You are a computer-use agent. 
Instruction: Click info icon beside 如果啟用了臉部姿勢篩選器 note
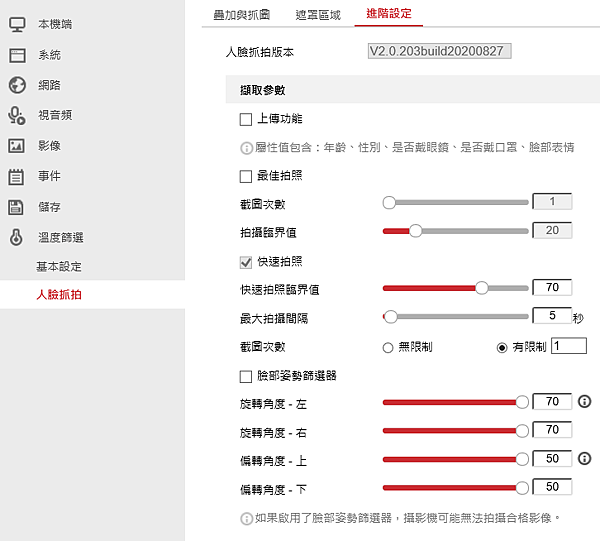coord(246,519)
